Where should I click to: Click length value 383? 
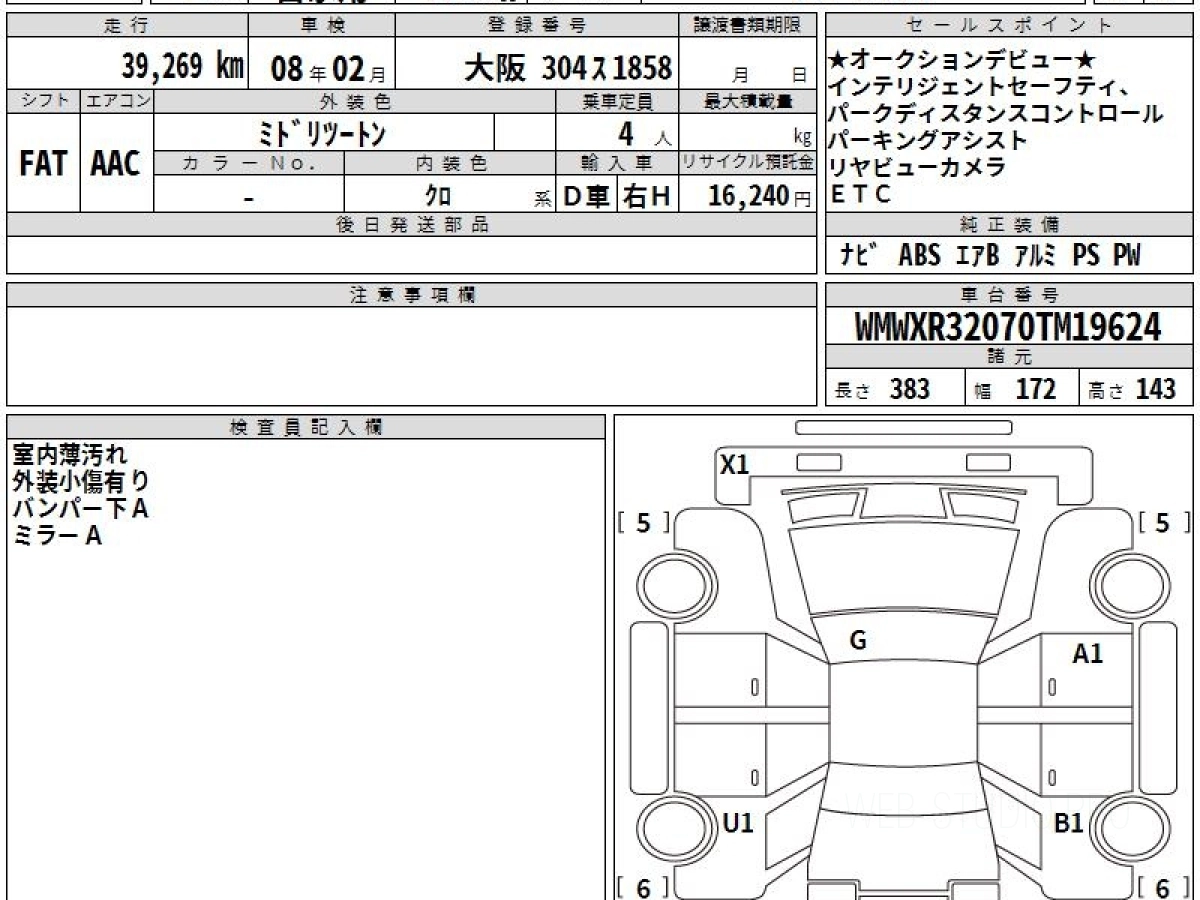(910, 389)
